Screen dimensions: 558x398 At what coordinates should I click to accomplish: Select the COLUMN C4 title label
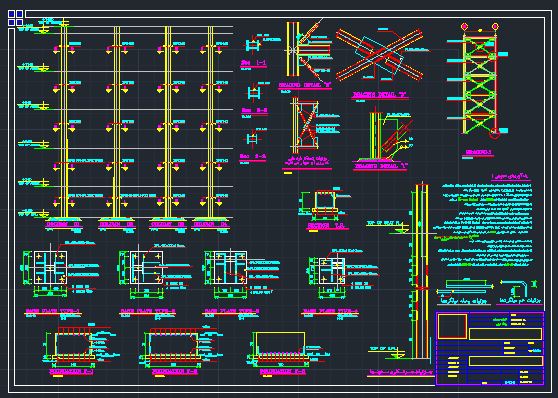[210, 225]
